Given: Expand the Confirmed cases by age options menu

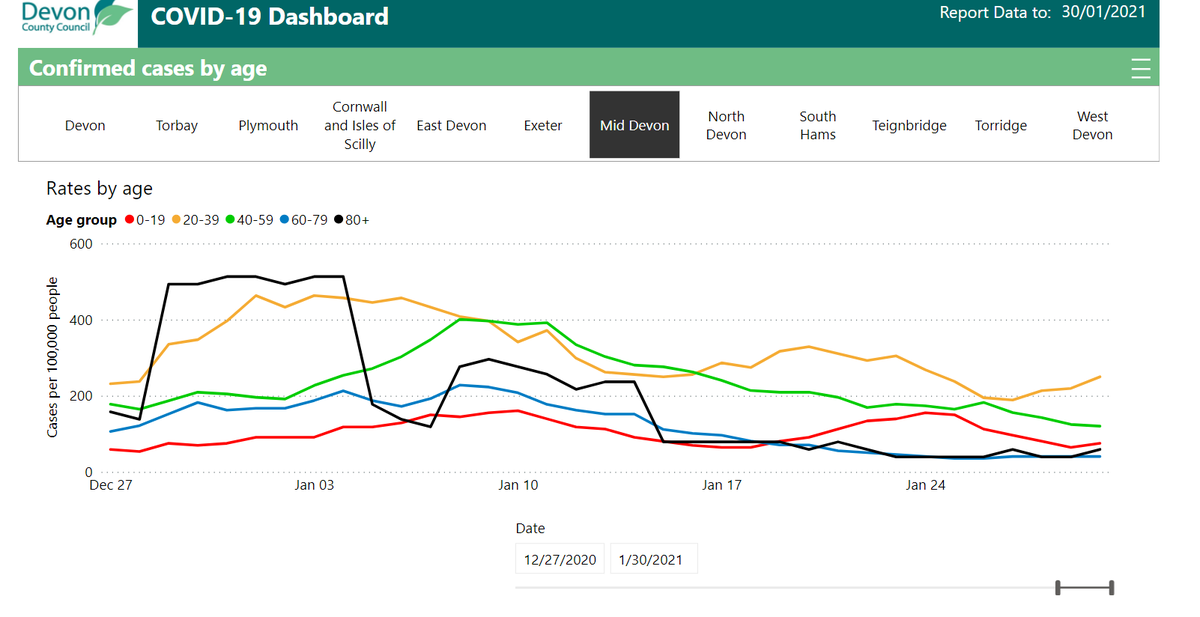Looking at the screenshot, I should 1140,68.
